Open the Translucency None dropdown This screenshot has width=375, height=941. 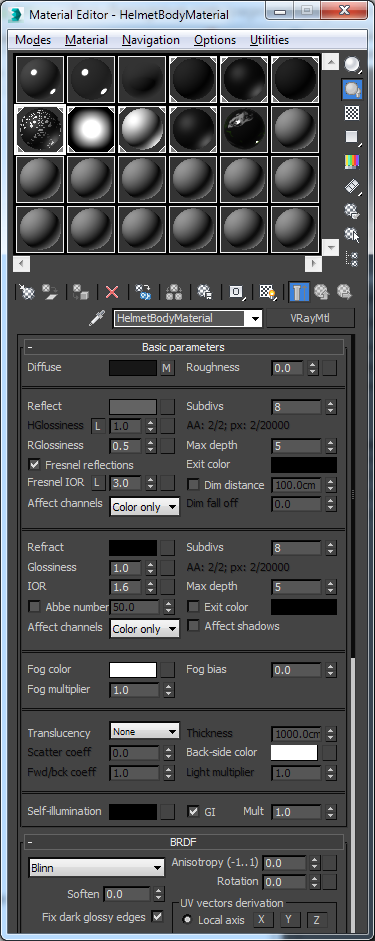(145, 732)
